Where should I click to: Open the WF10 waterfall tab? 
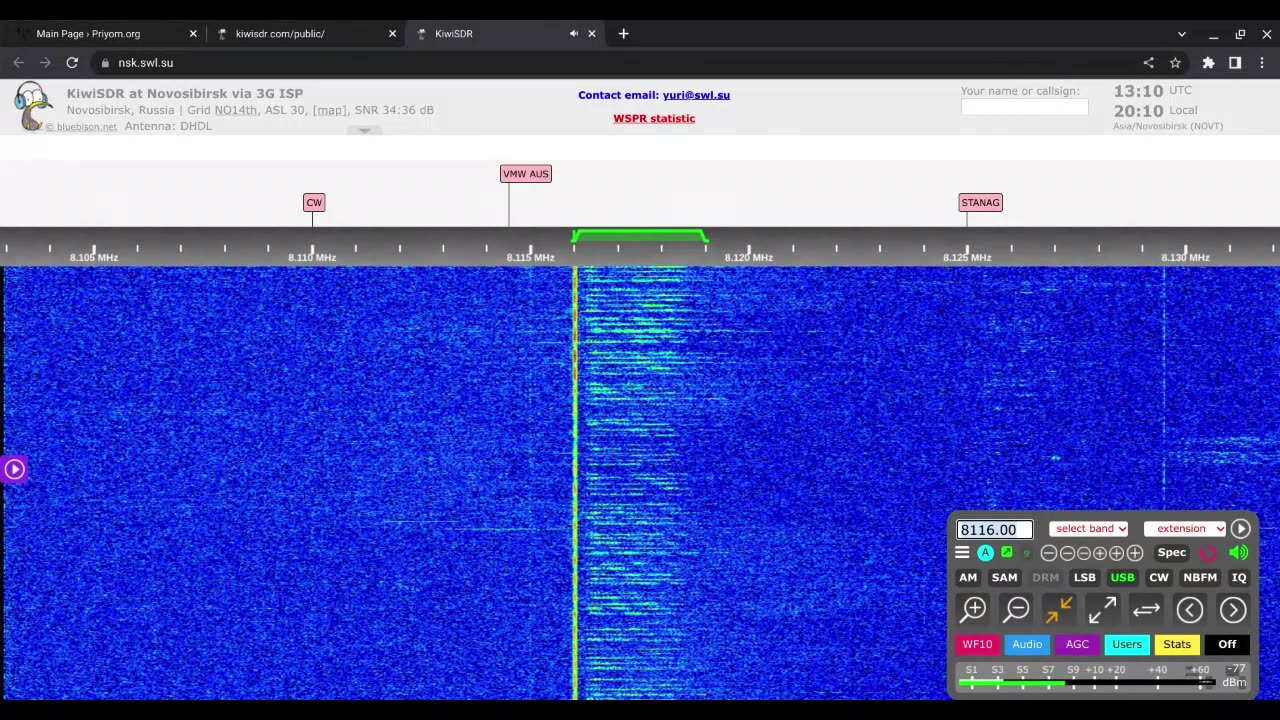click(x=977, y=644)
